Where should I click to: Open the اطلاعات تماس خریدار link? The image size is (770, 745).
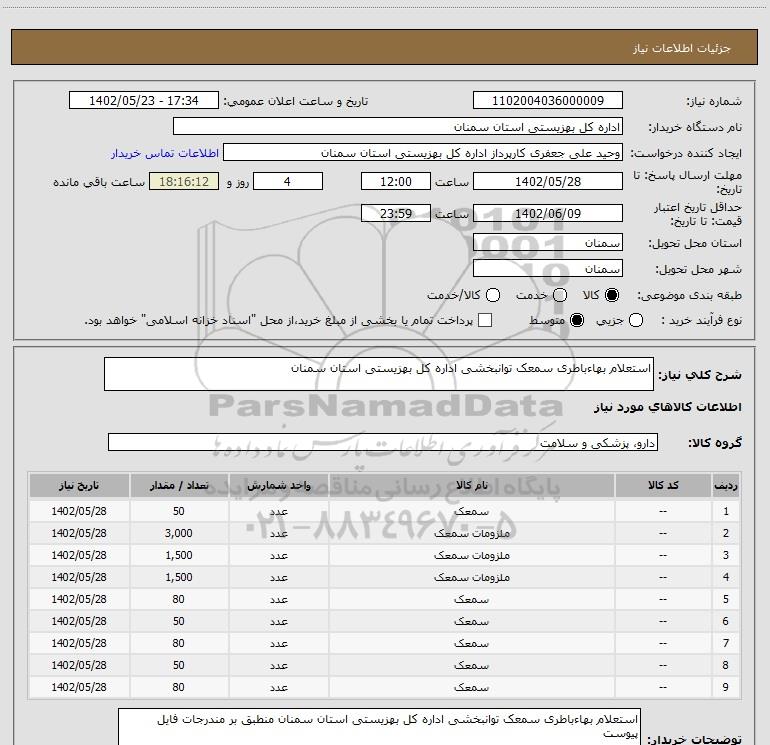coord(165,153)
